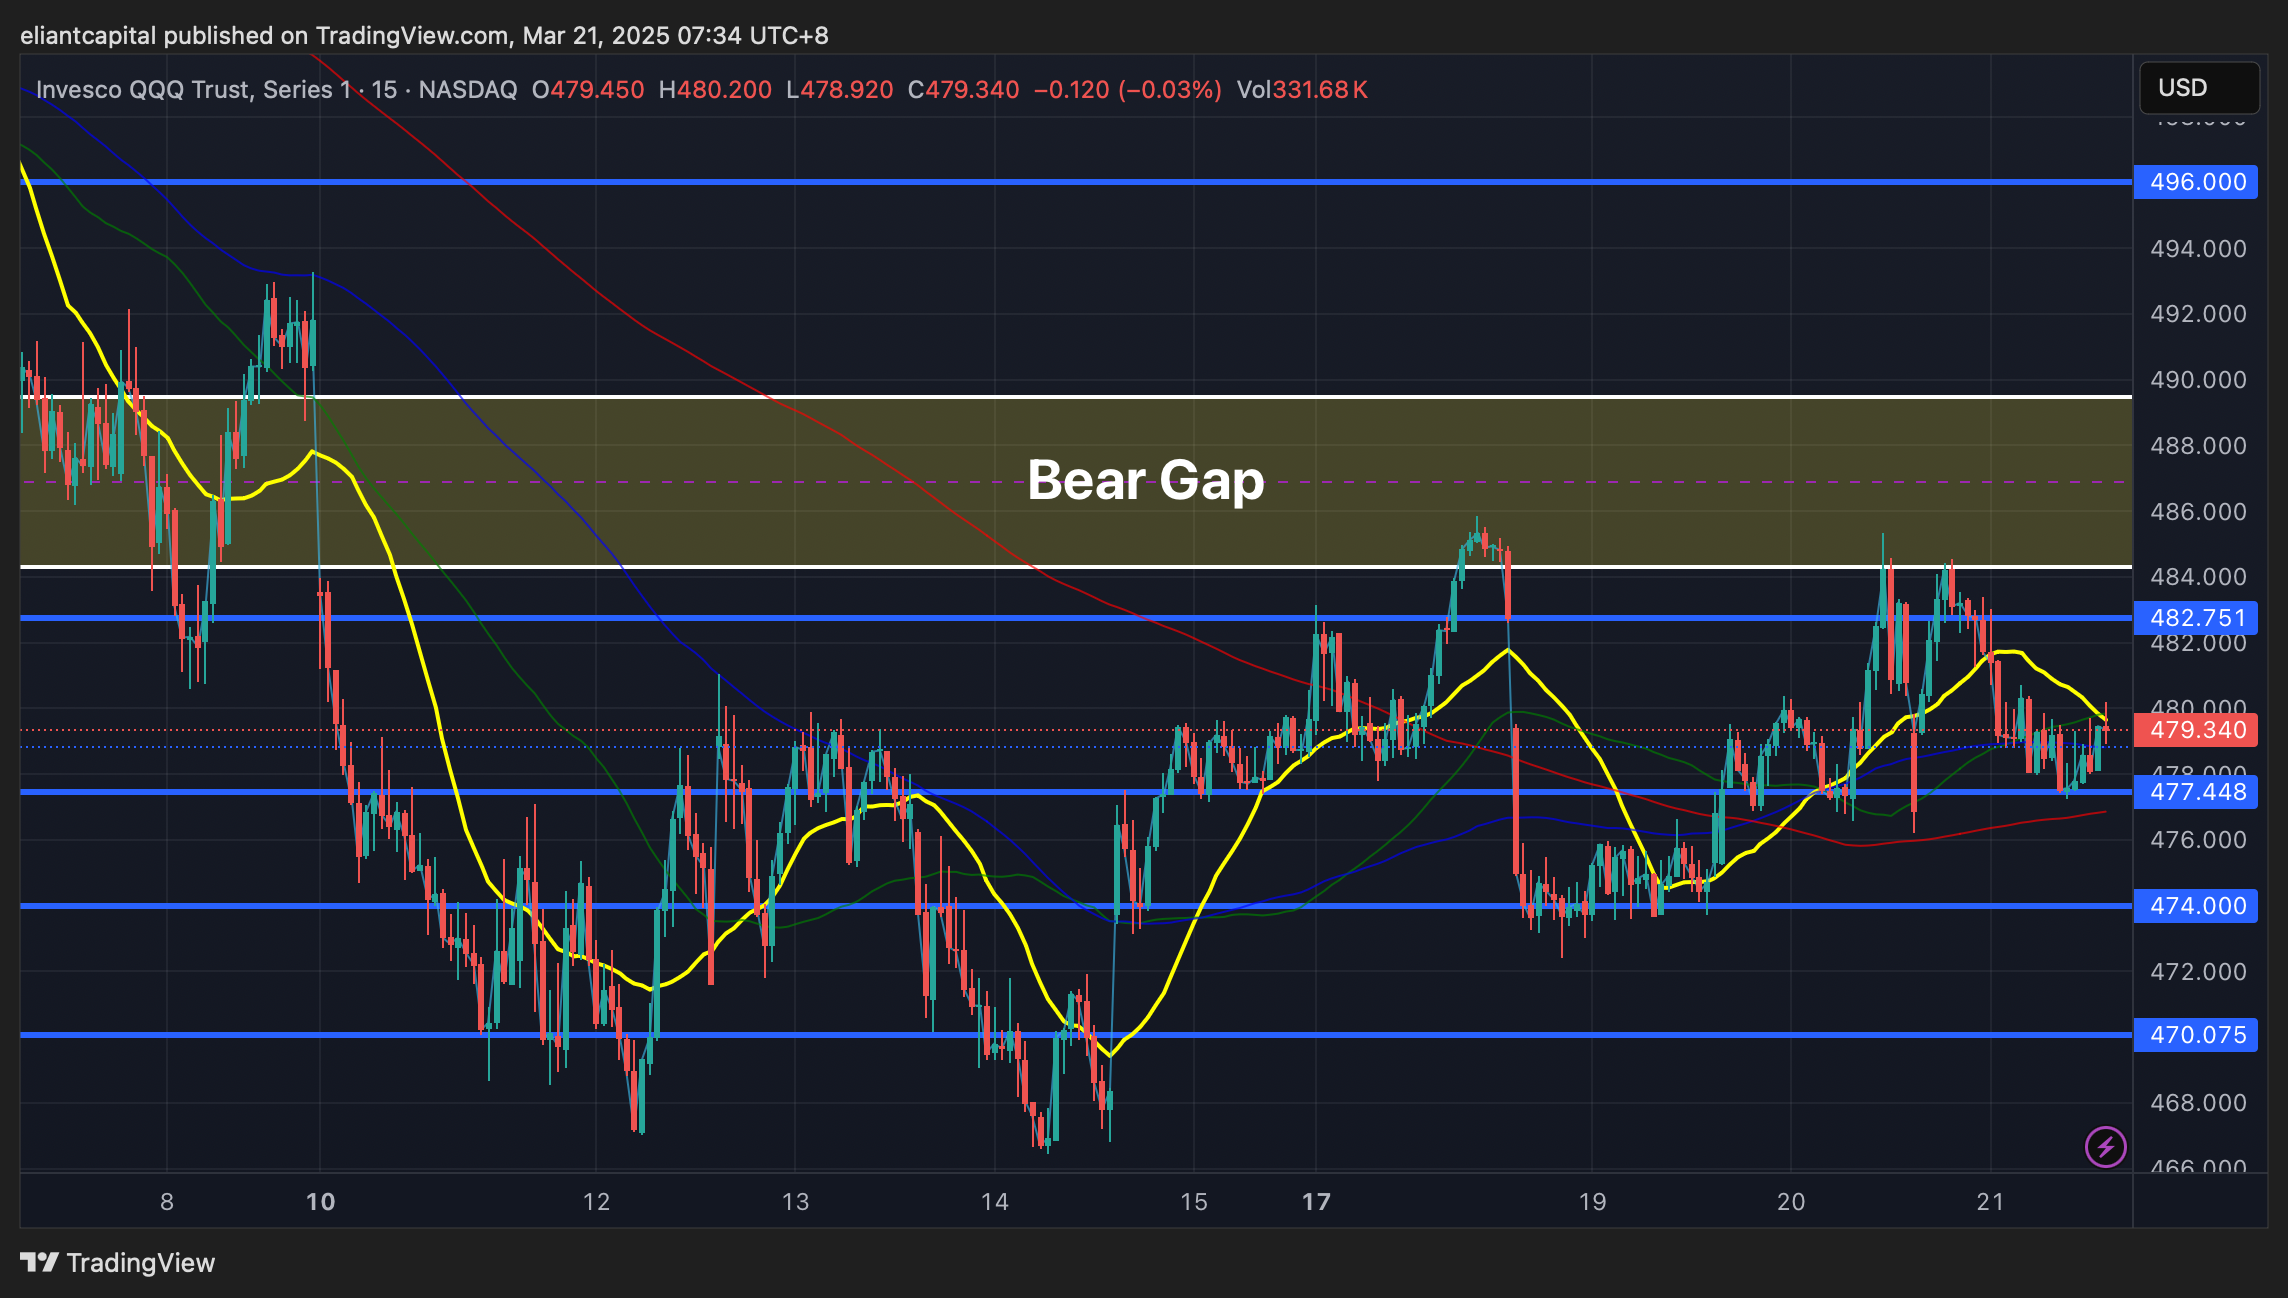Click date label 17 on time axis

tap(1317, 1202)
